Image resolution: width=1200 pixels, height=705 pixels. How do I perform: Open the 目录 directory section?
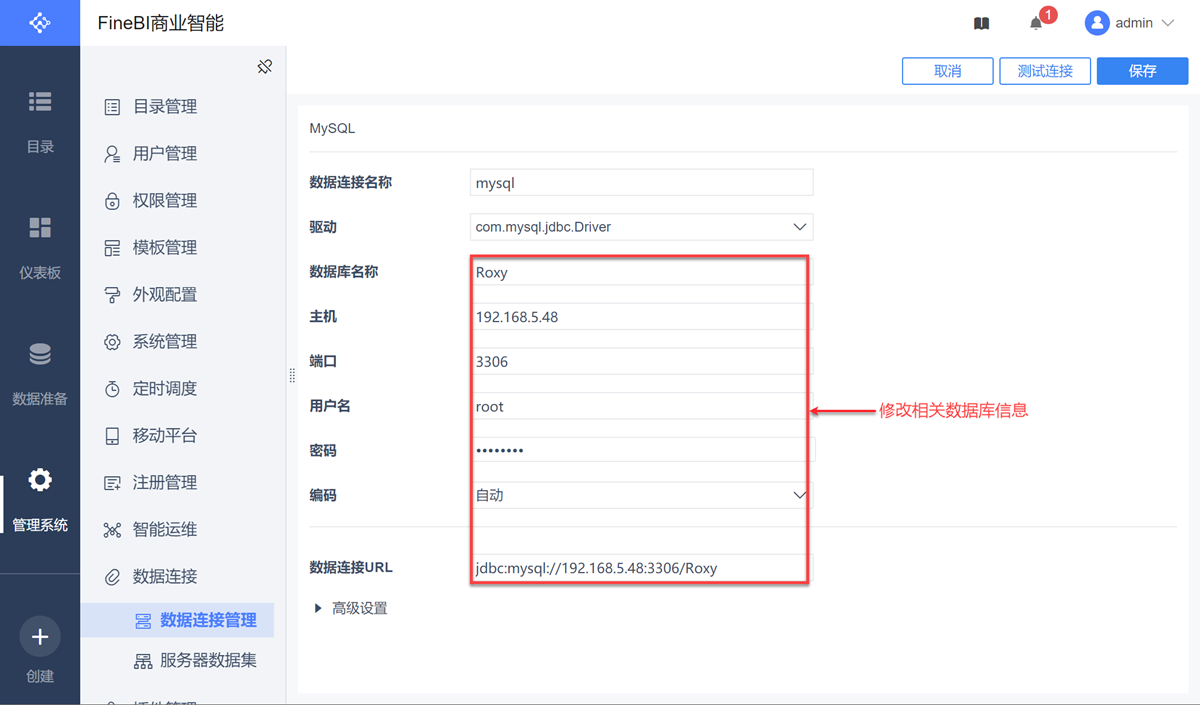coord(40,122)
